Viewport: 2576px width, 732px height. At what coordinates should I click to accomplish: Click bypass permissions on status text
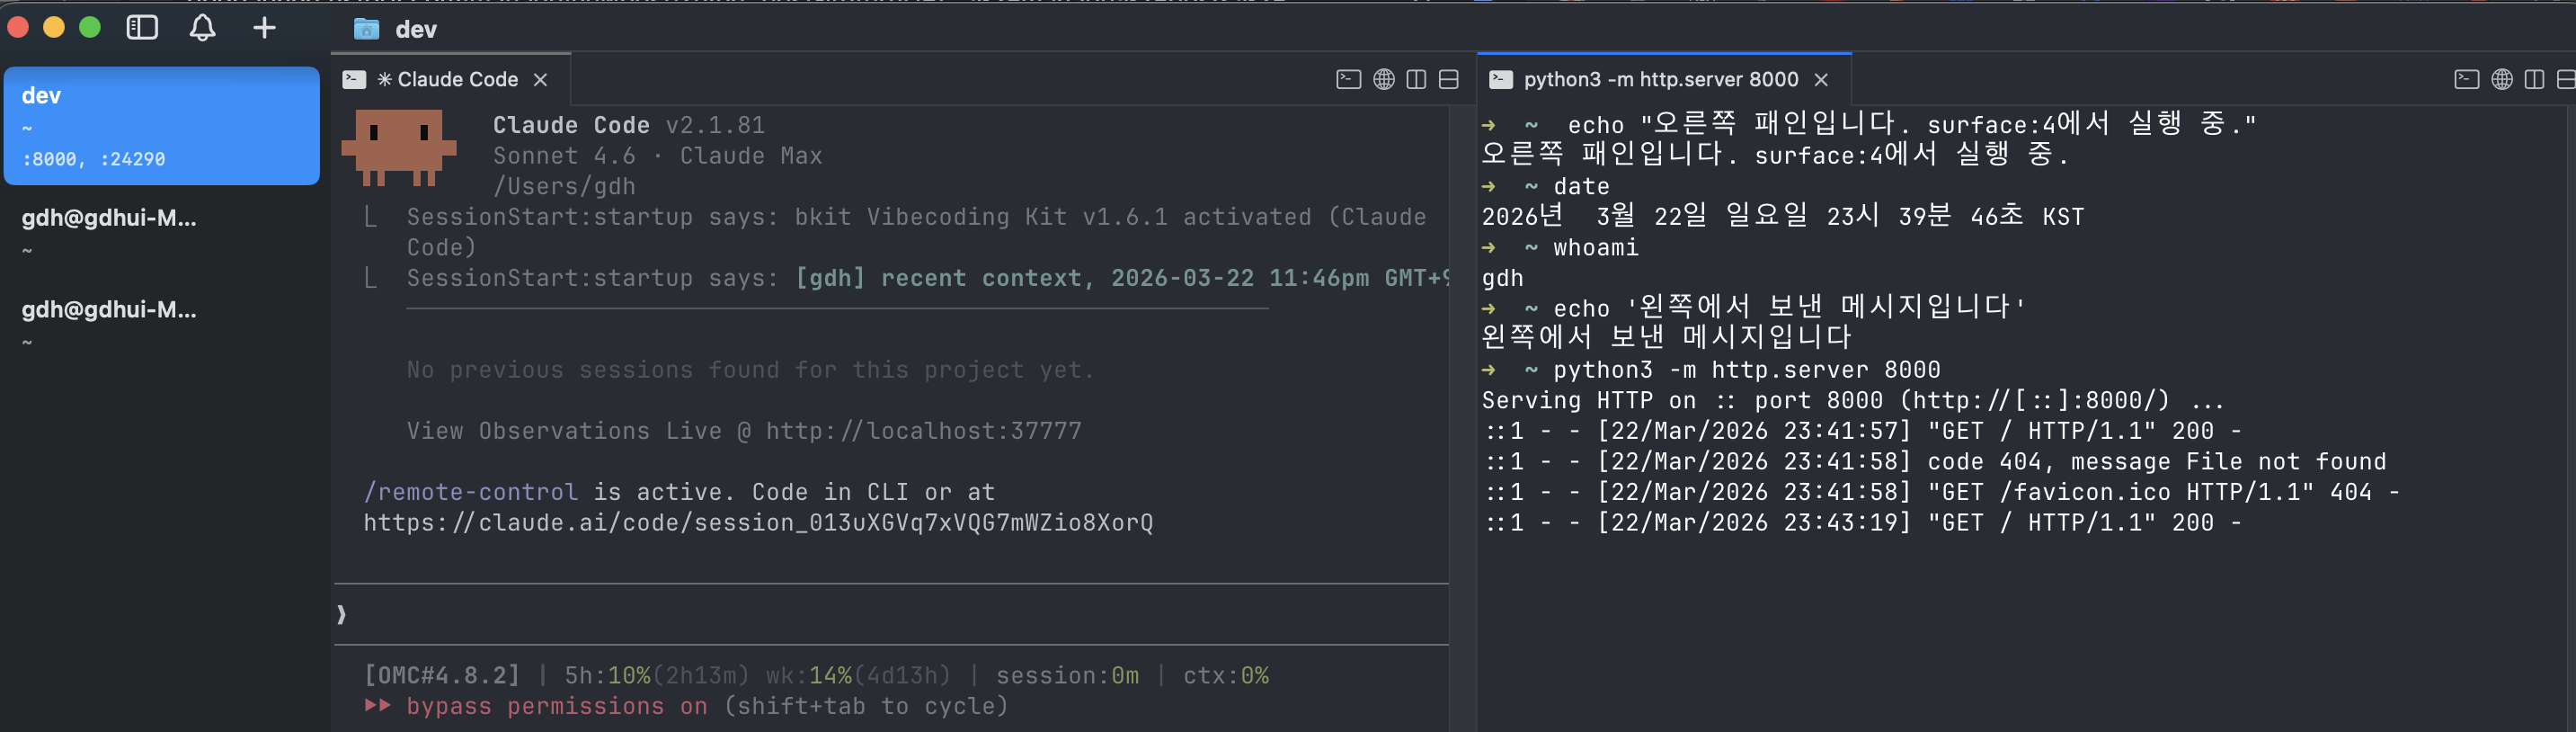[x=557, y=706]
